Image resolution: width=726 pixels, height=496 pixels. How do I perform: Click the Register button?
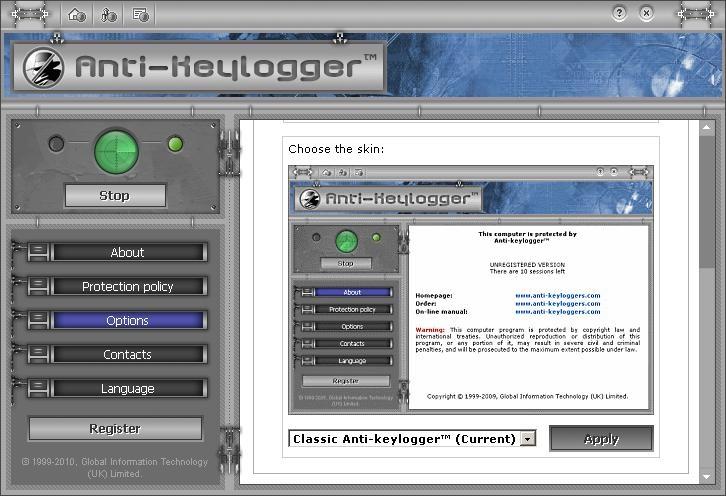coord(115,428)
